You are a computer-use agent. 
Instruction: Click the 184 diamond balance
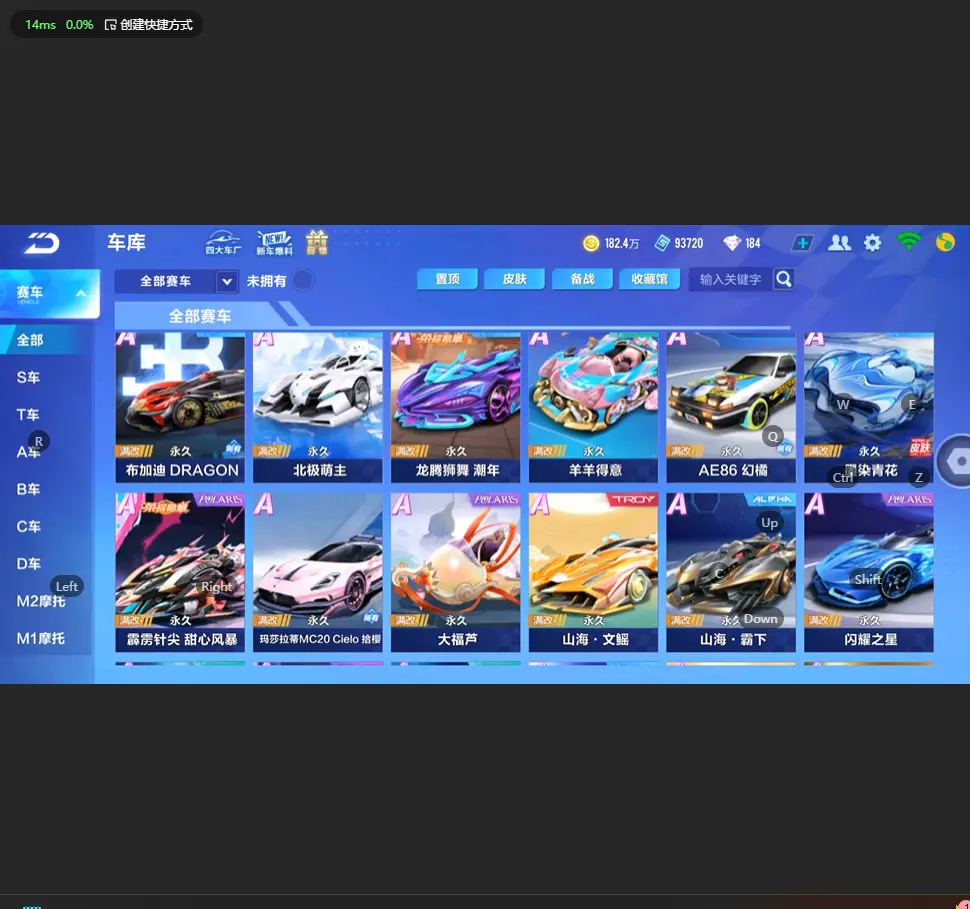click(x=753, y=243)
